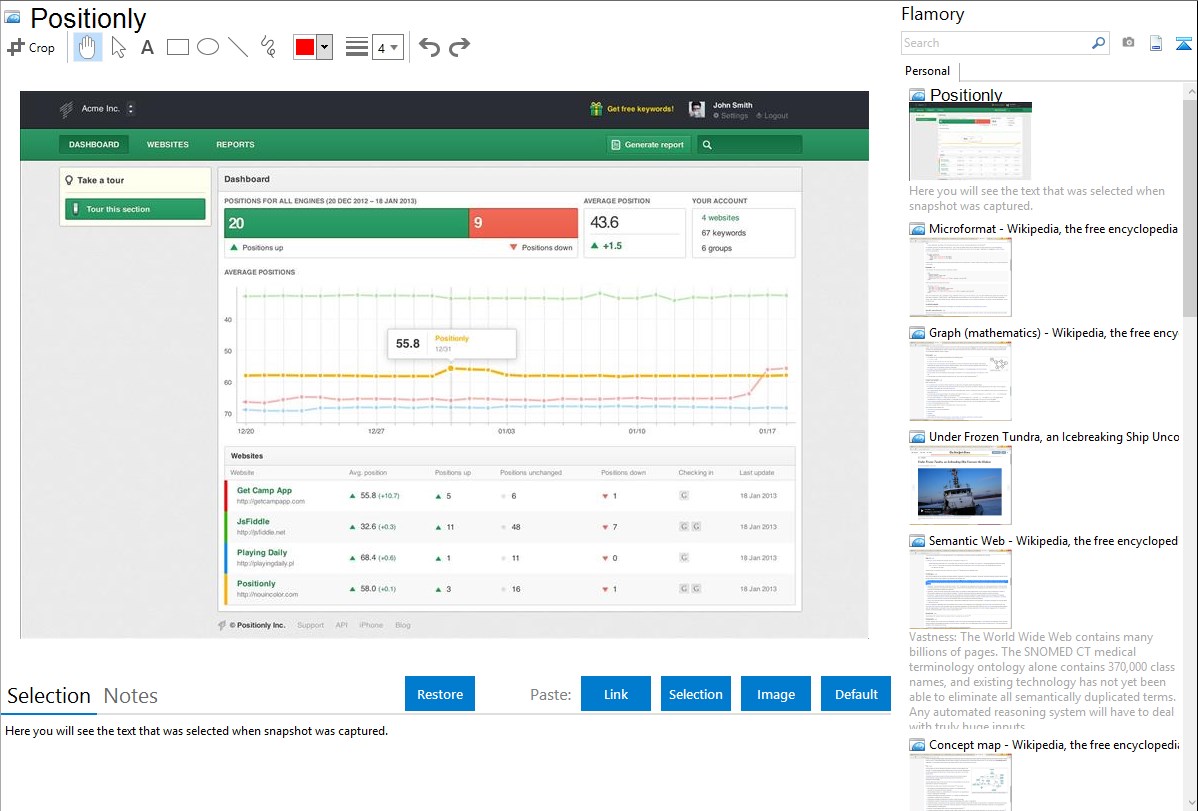Click the blue collapse-to-top arrow icon
1198x811 pixels.
(1183, 43)
